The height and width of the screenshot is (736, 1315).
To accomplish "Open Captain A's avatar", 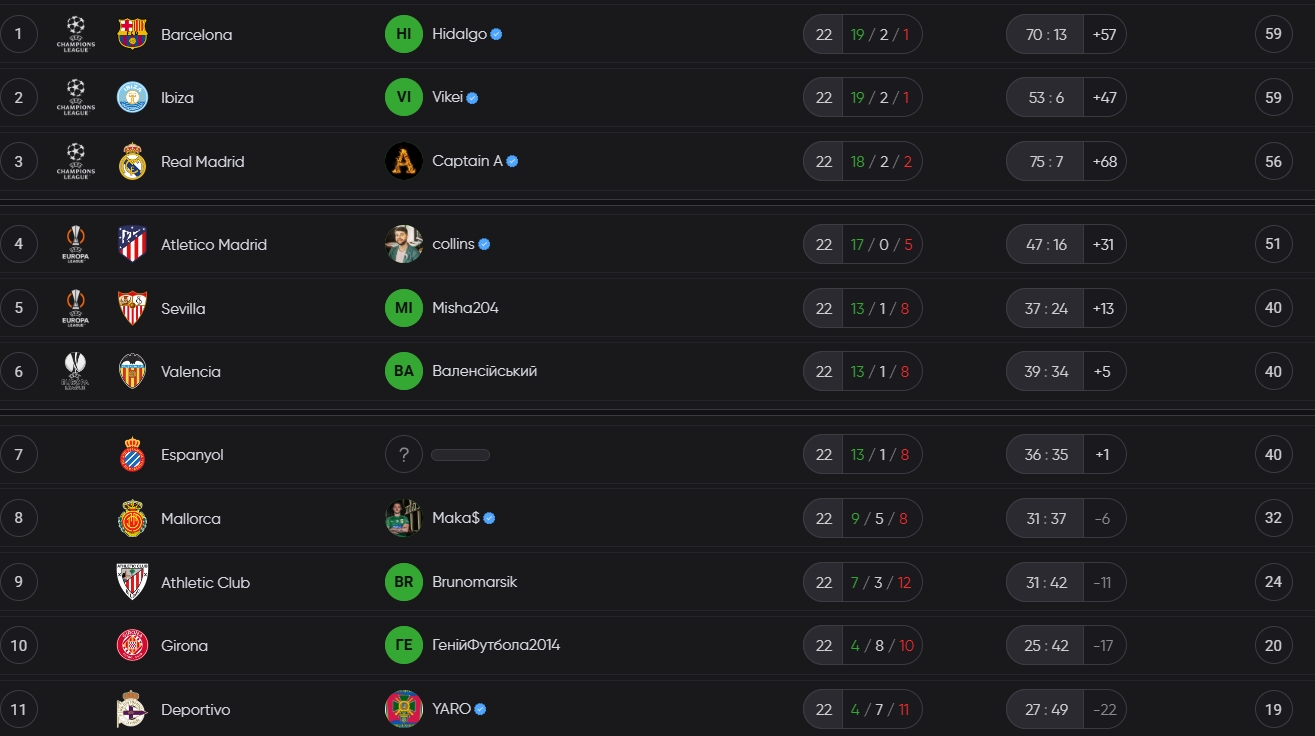I will (x=404, y=161).
